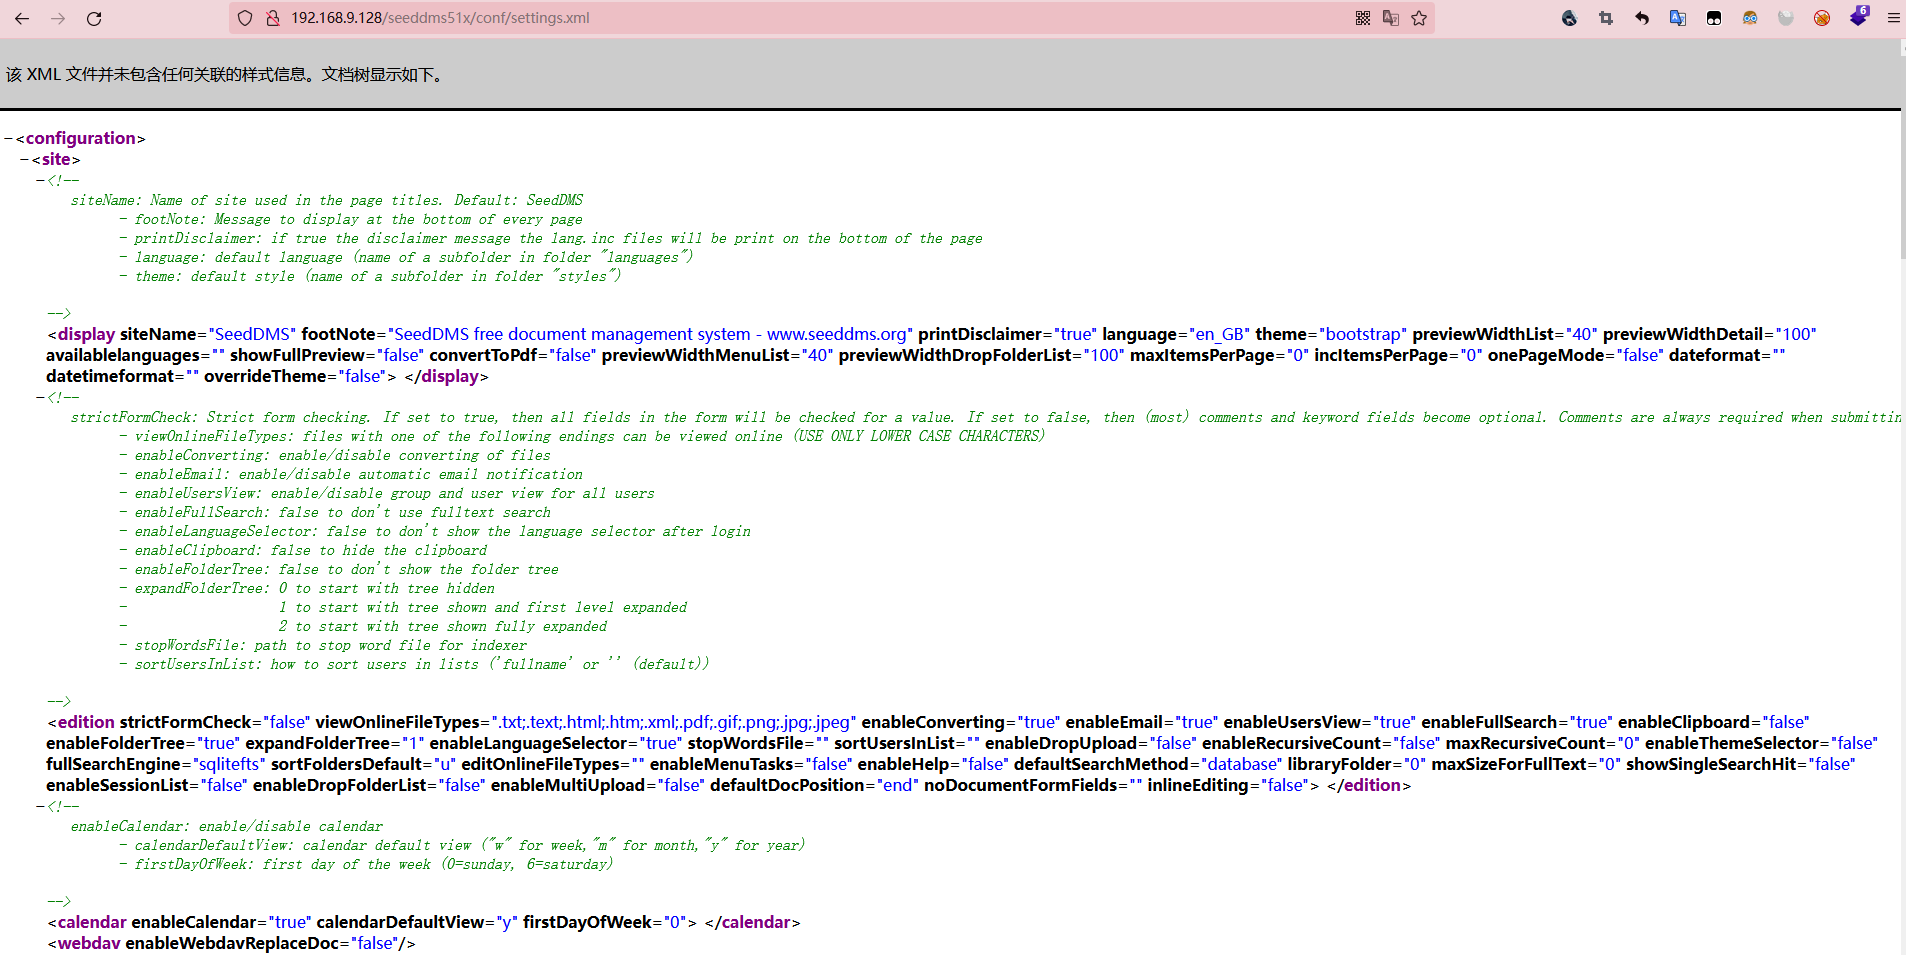Click the siteName value "SeedDMS"
The width and height of the screenshot is (1906, 955).
253,334
